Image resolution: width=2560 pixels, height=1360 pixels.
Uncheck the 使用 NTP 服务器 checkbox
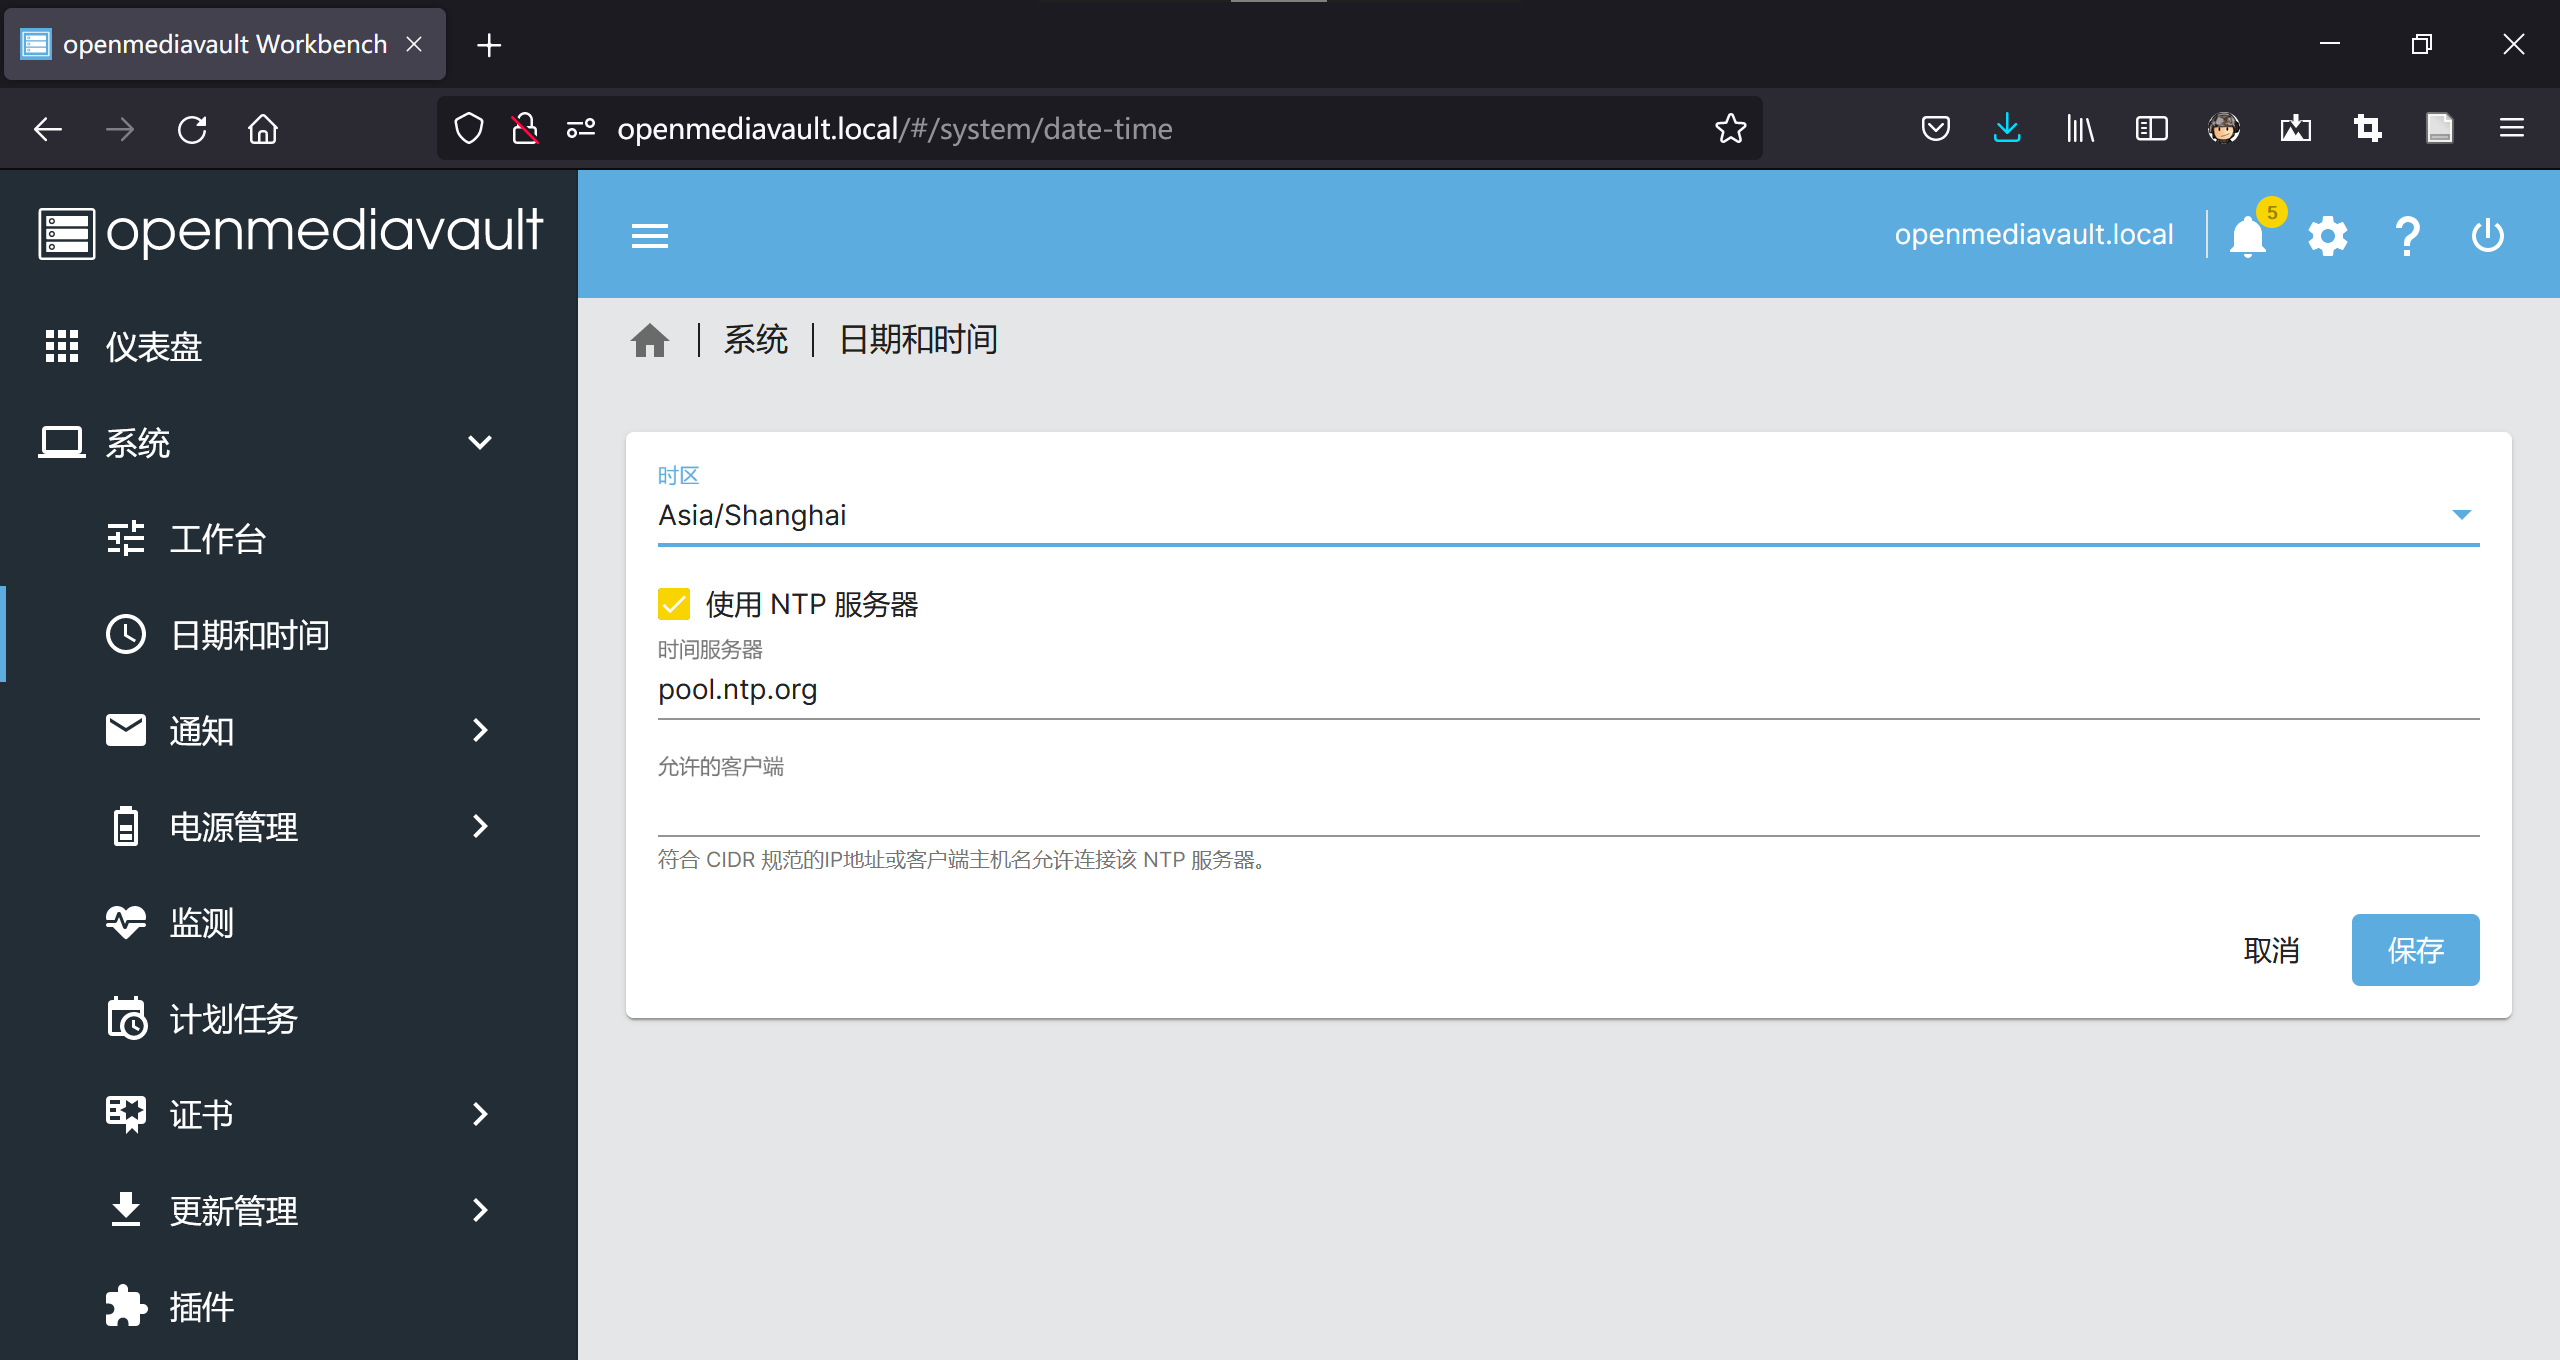(x=674, y=604)
